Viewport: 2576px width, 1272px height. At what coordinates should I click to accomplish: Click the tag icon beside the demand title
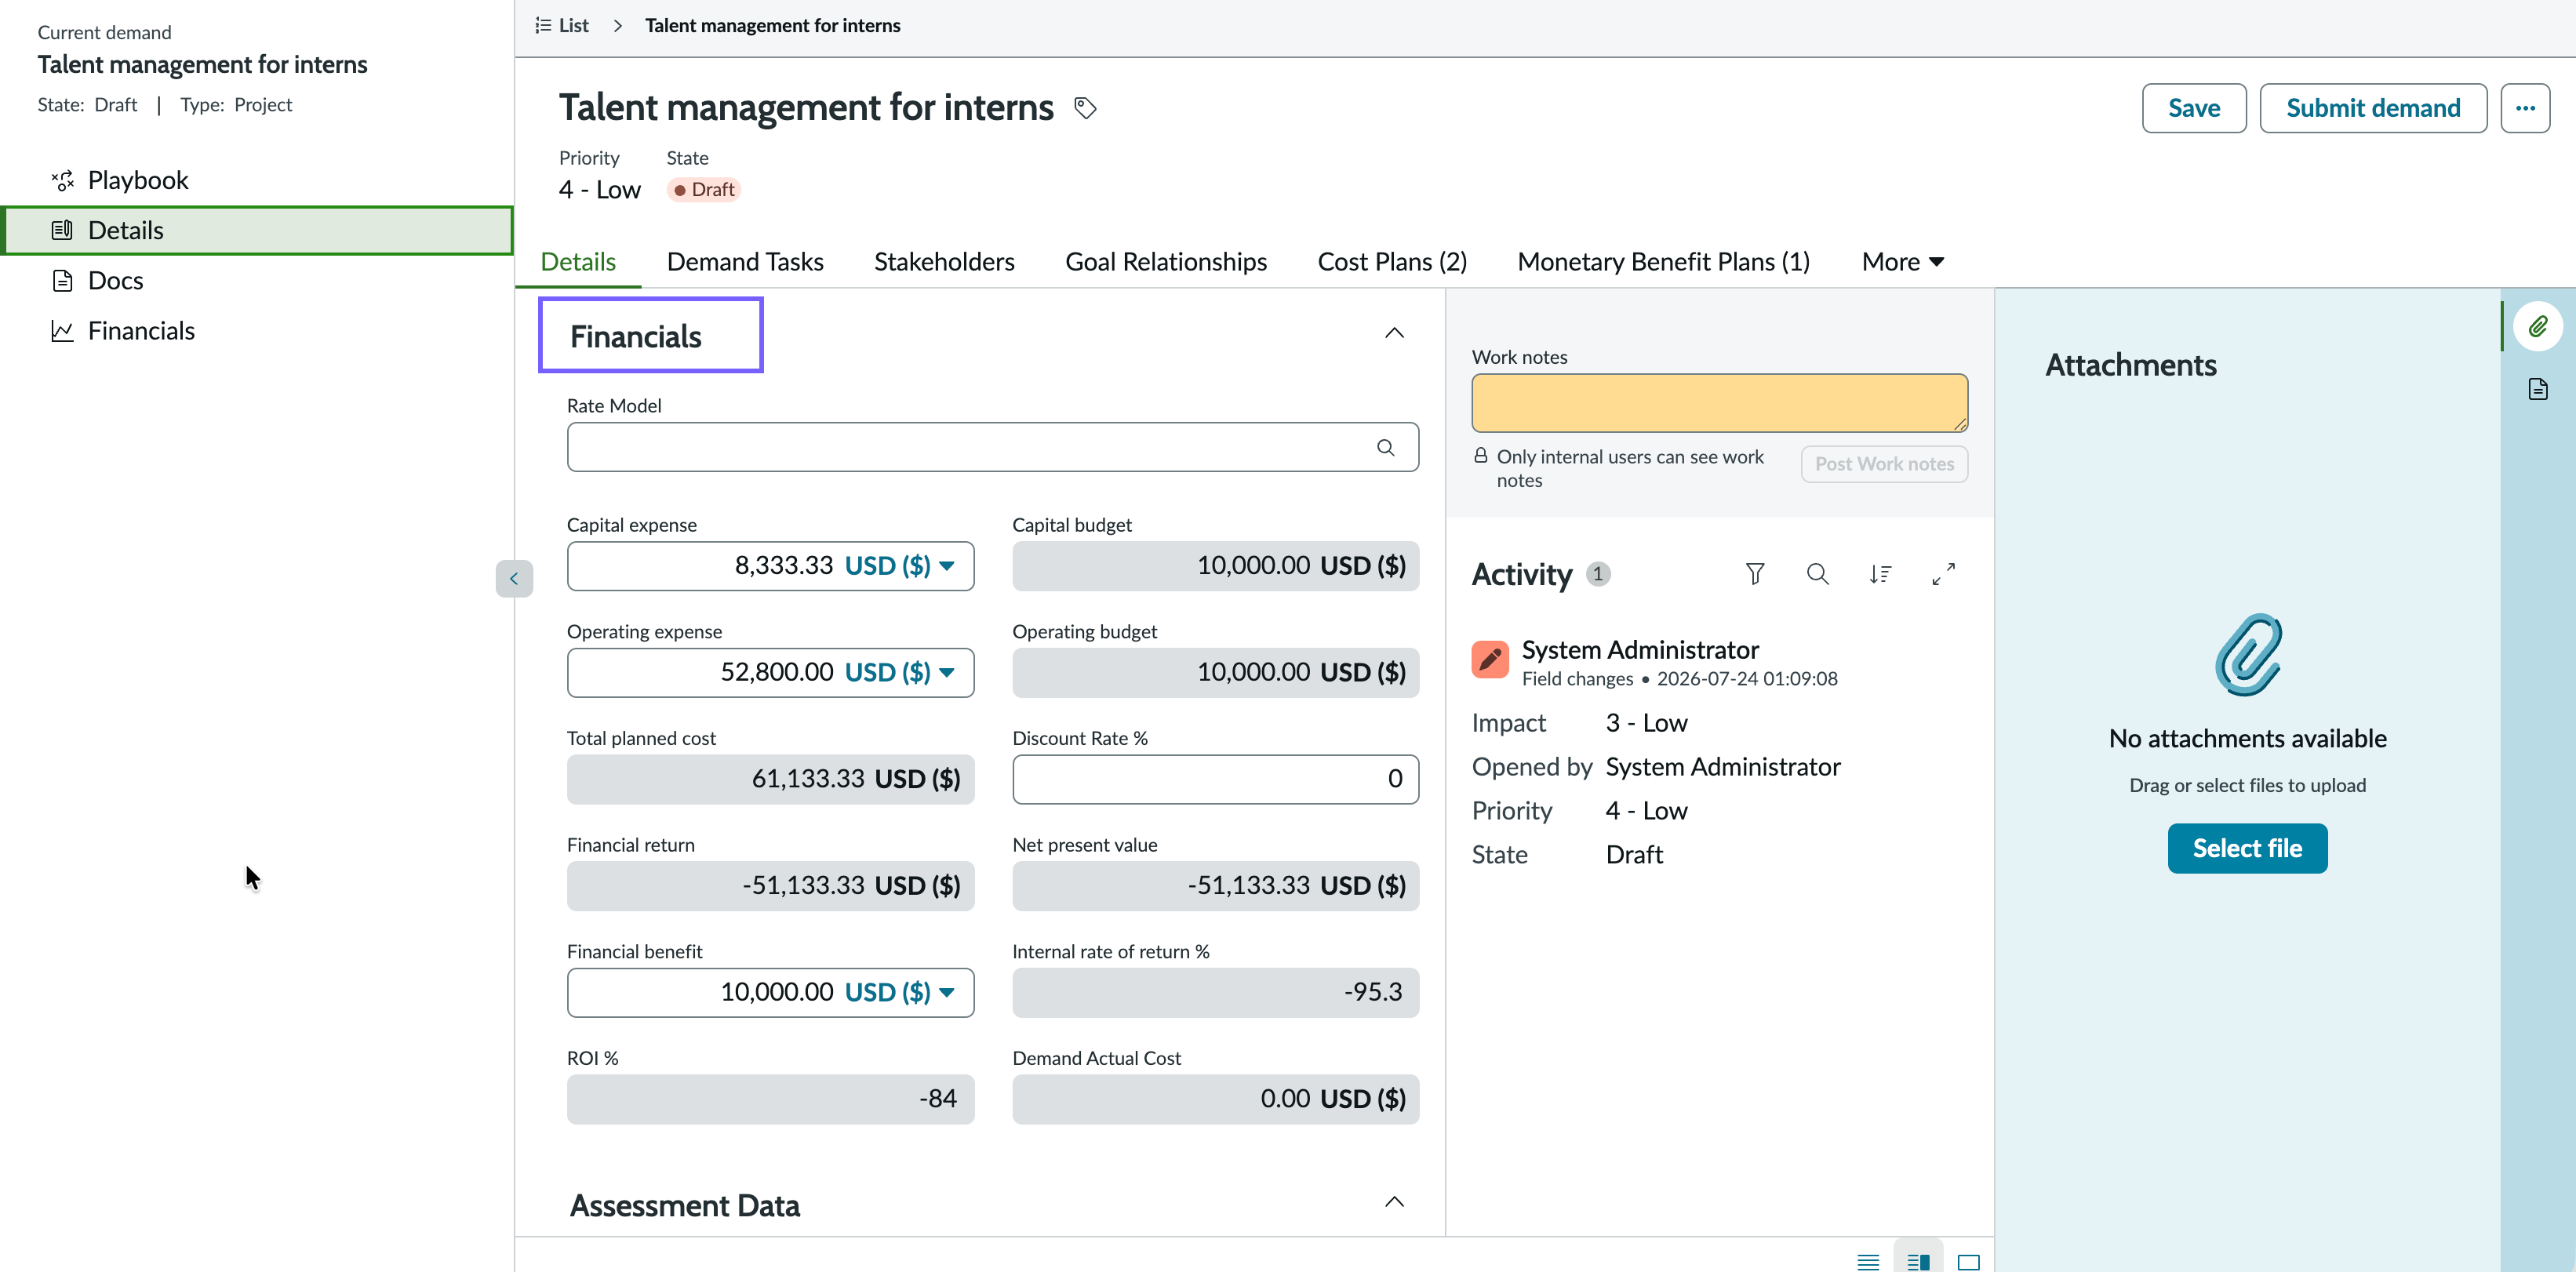coord(1085,108)
